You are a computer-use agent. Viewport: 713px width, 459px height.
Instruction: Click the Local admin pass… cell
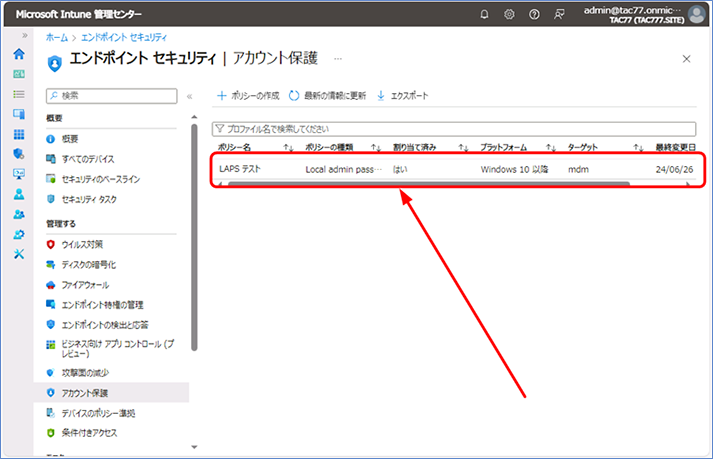click(x=344, y=169)
